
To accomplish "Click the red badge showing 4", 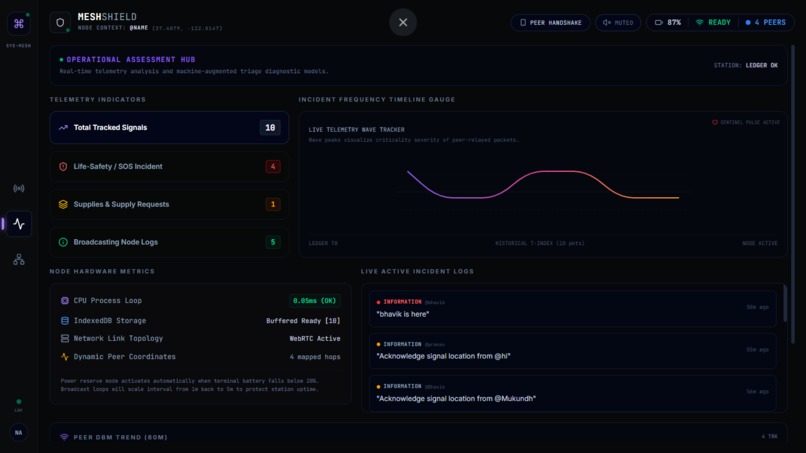I will coord(273,167).
